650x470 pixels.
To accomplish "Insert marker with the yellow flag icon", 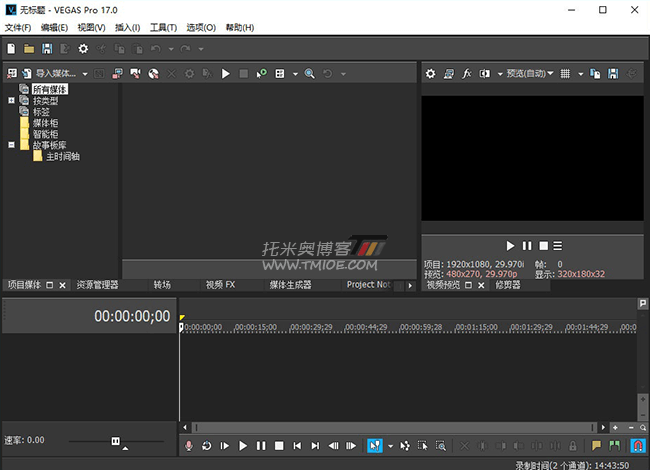I will pyautogui.click(x=597, y=446).
